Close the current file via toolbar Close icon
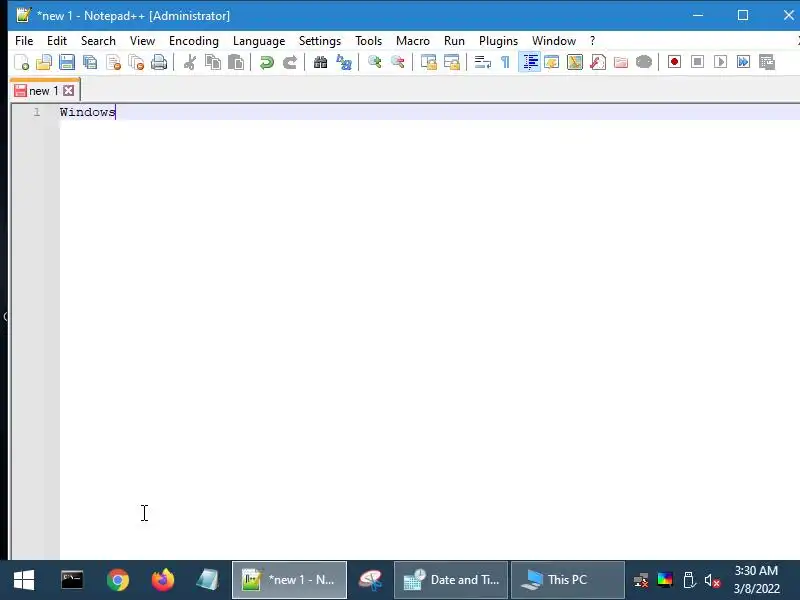Screen dimensions: 800x600 pos(113,62)
